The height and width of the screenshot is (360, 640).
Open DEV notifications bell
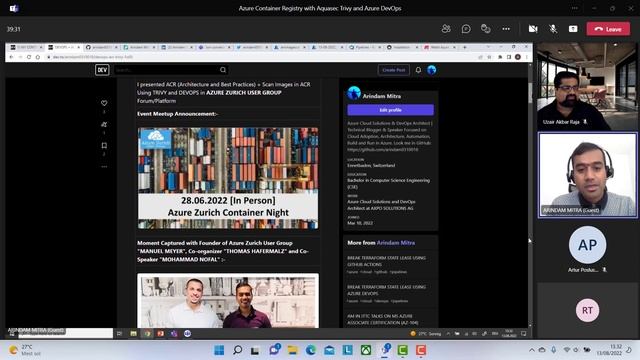(418, 70)
